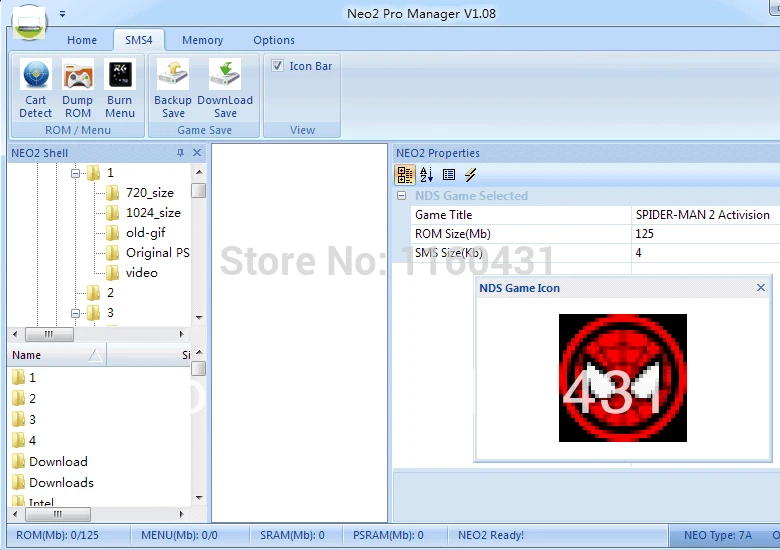The height and width of the screenshot is (550, 780).
Task: Select folder 4 in the file list
Action: point(32,440)
